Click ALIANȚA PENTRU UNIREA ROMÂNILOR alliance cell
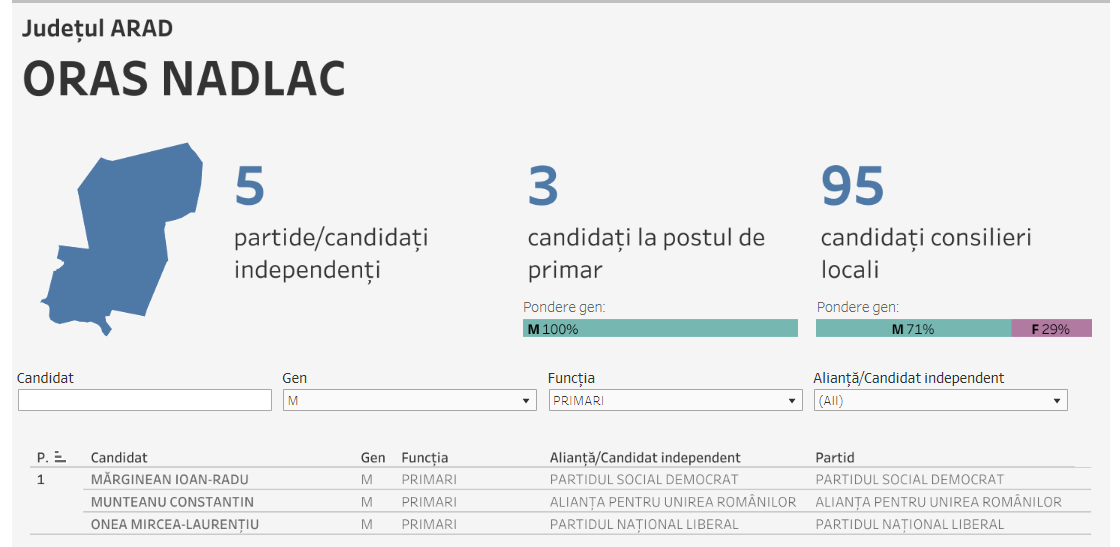The height and width of the screenshot is (547, 1120). 673,502
